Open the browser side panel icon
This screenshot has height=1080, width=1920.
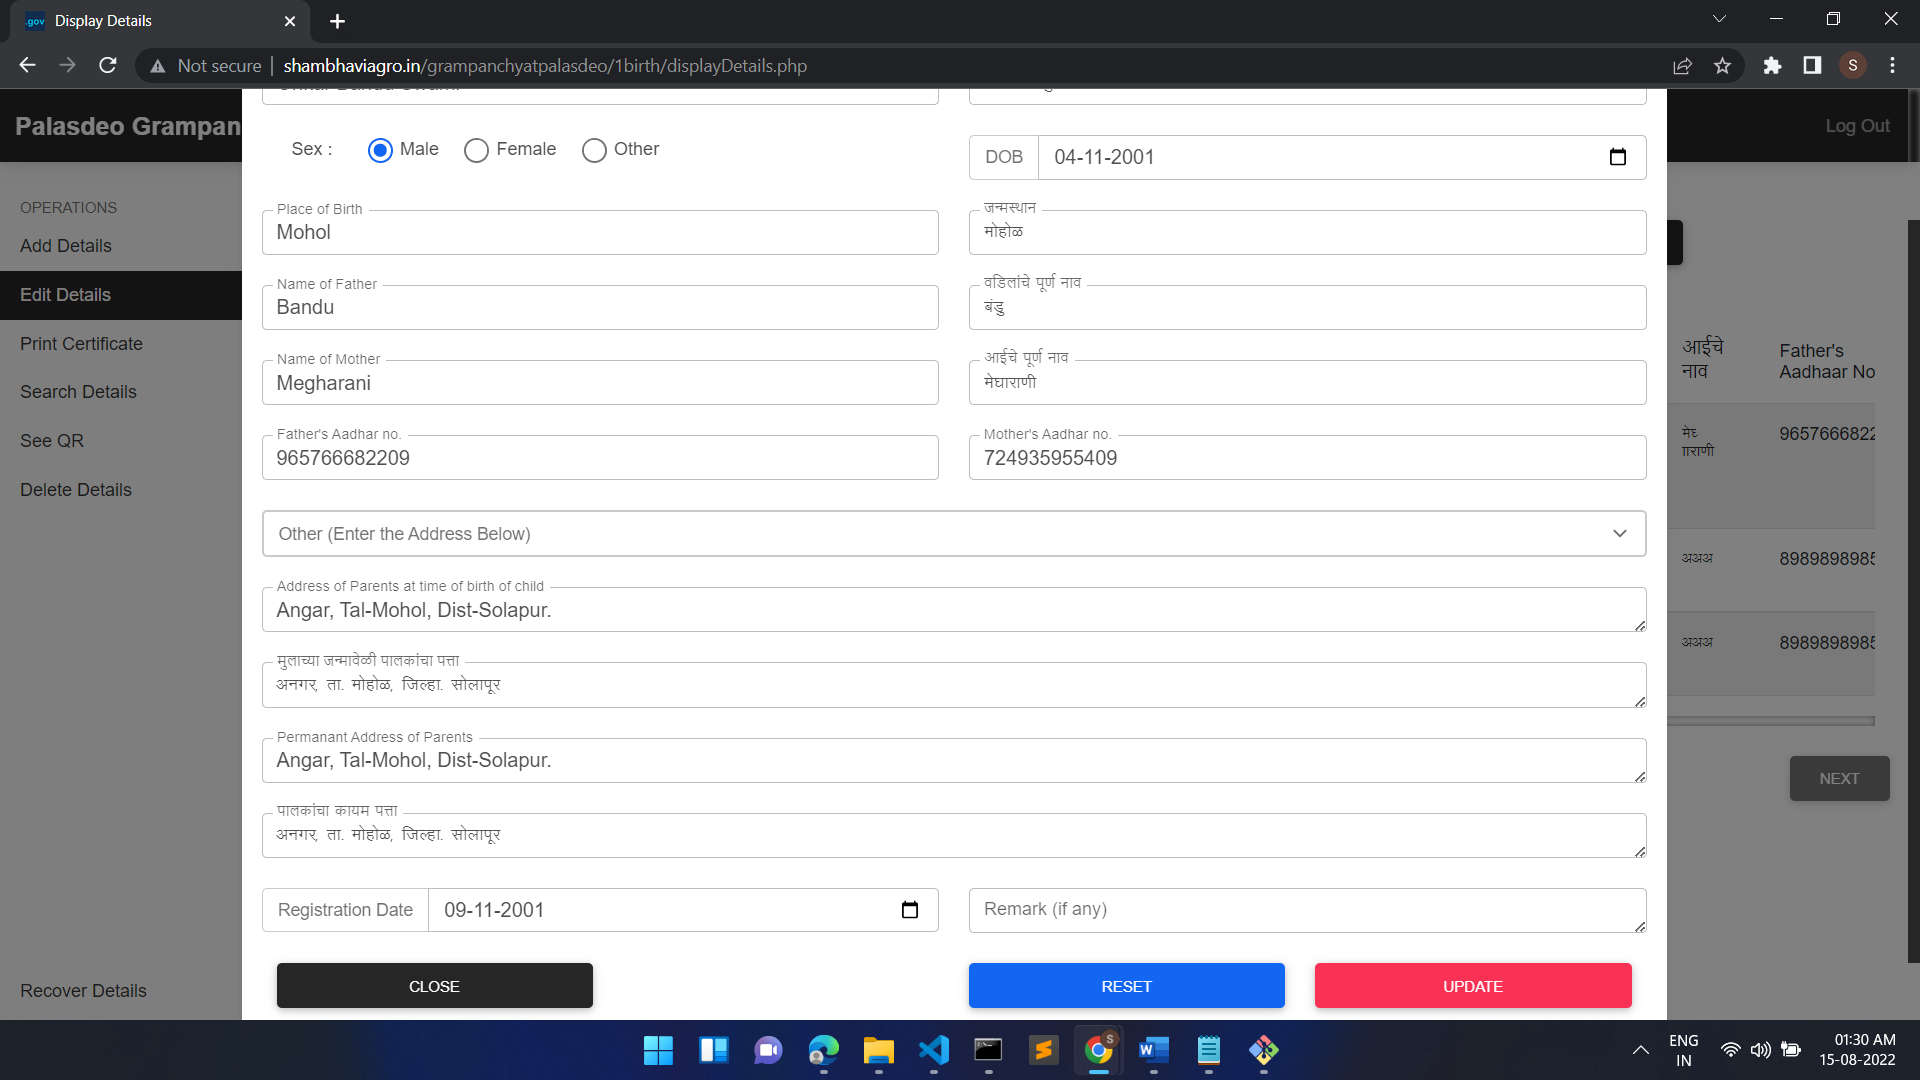[1812, 65]
